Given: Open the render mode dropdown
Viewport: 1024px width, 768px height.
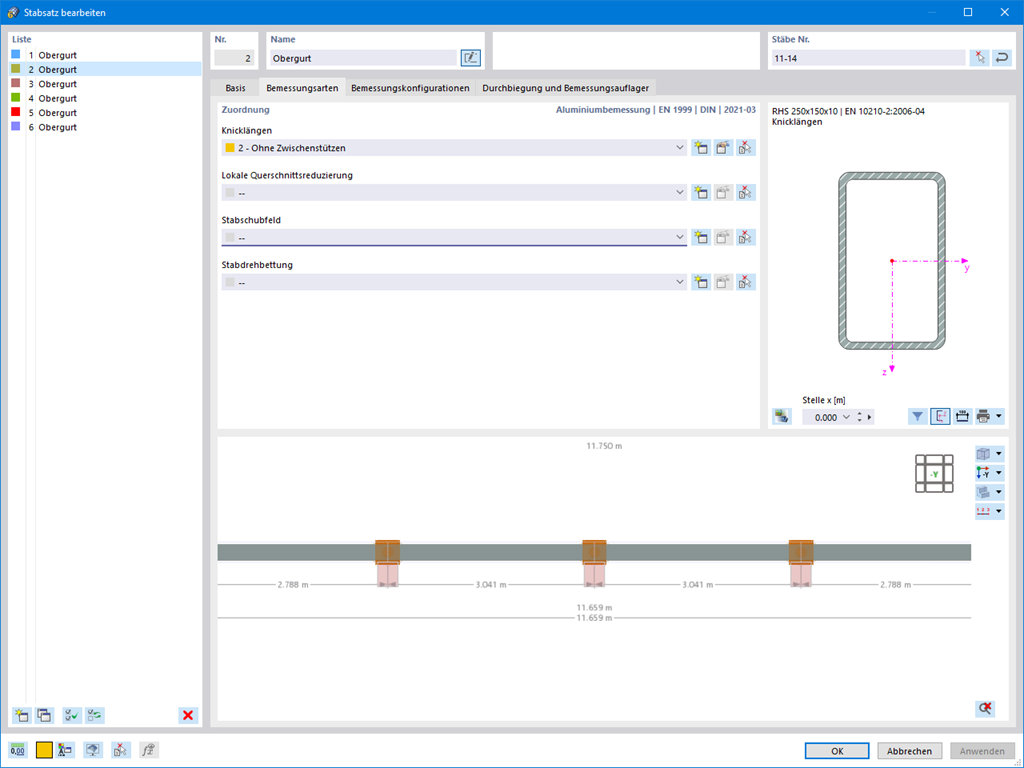Looking at the screenshot, I should pyautogui.click(x=999, y=492).
